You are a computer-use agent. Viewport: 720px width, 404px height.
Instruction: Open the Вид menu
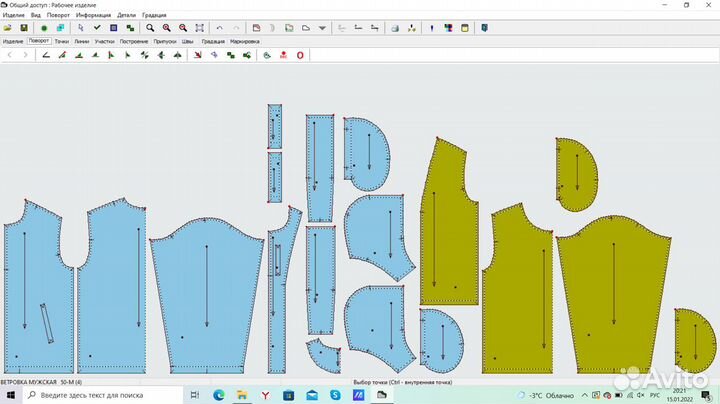coord(35,15)
